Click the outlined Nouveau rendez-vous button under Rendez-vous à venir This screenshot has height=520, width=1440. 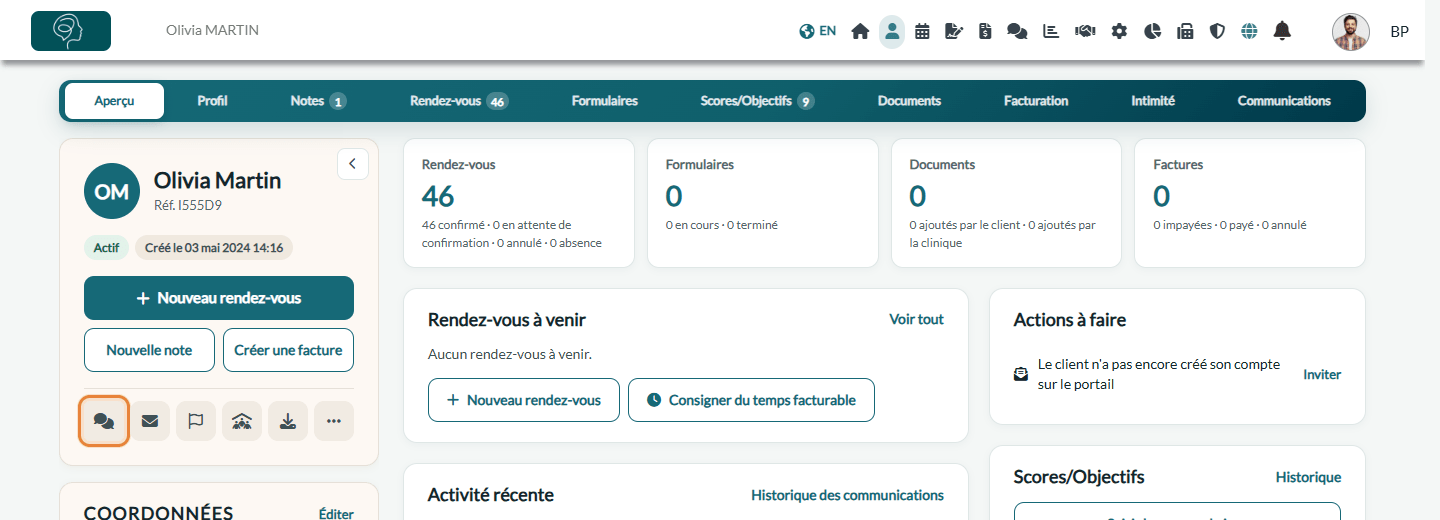(524, 400)
